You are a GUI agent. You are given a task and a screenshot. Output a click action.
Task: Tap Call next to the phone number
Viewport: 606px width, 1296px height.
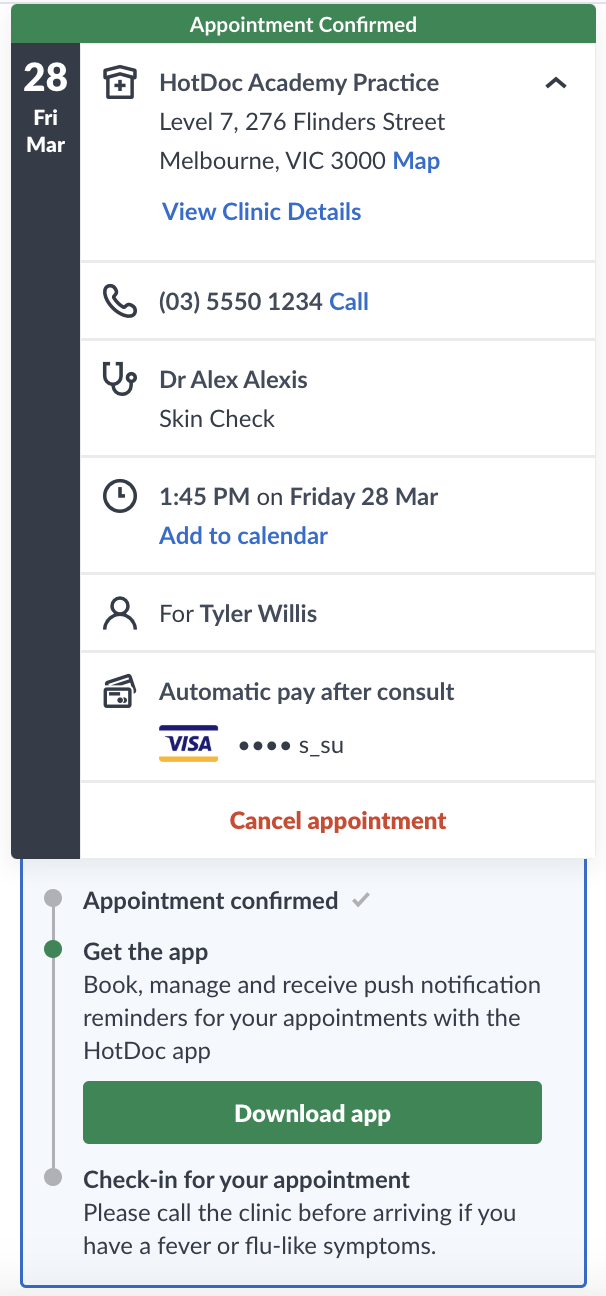(x=349, y=301)
